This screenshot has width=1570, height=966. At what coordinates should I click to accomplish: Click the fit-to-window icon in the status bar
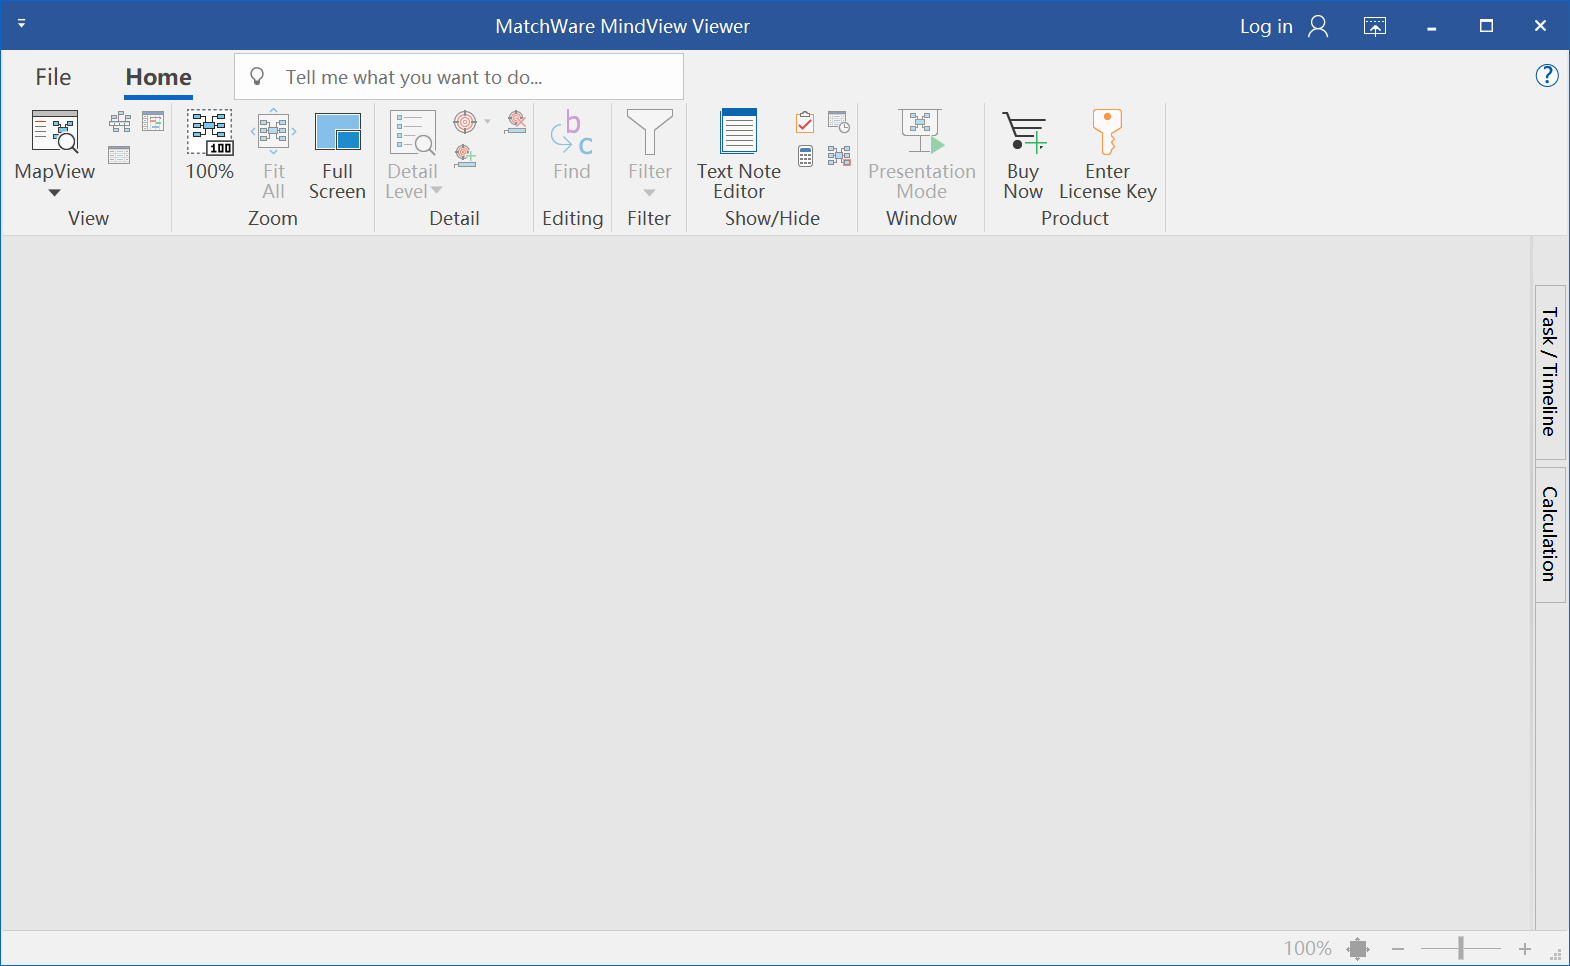point(1357,948)
